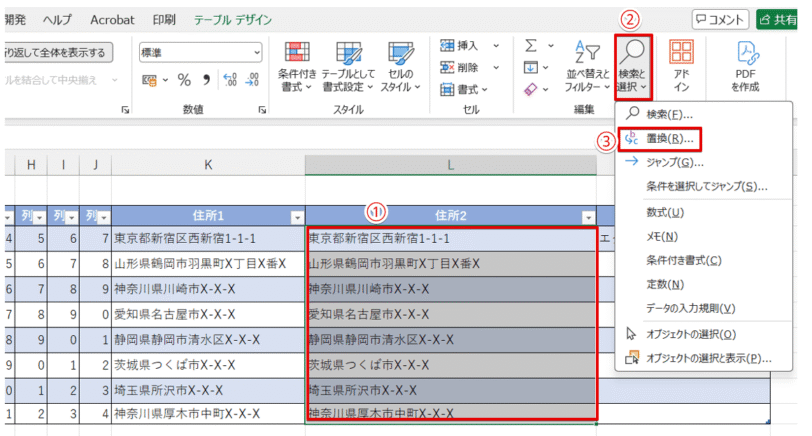Decrease decimal places icon

[x=252, y=80]
